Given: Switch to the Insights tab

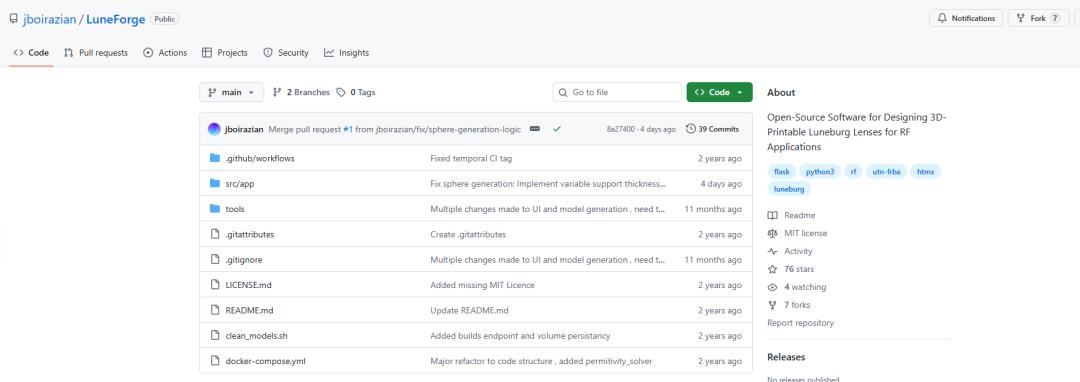Looking at the screenshot, I should 346,53.
